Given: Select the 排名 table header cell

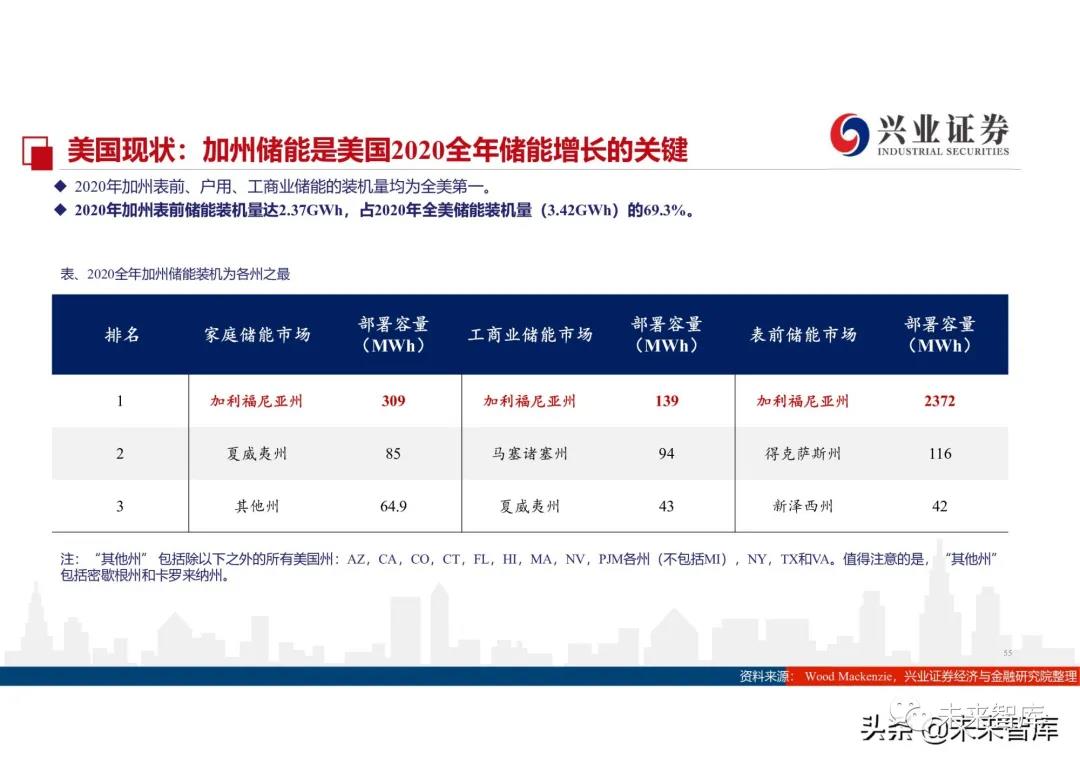Looking at the screenshot, I should 121,335.
